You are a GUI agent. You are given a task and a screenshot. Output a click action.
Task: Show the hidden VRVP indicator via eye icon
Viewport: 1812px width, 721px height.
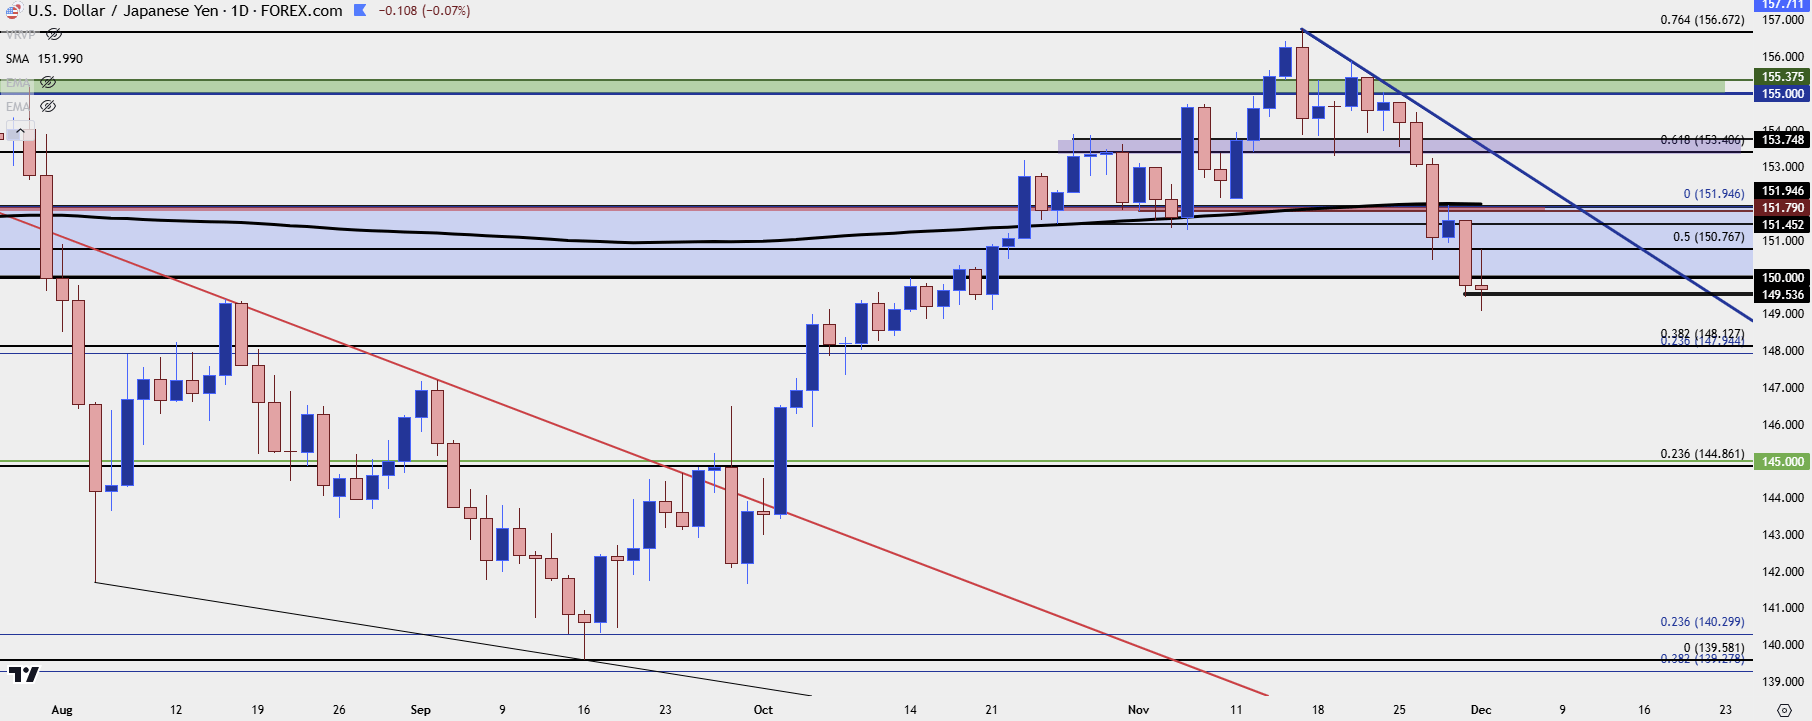click(x=54, y=34)
